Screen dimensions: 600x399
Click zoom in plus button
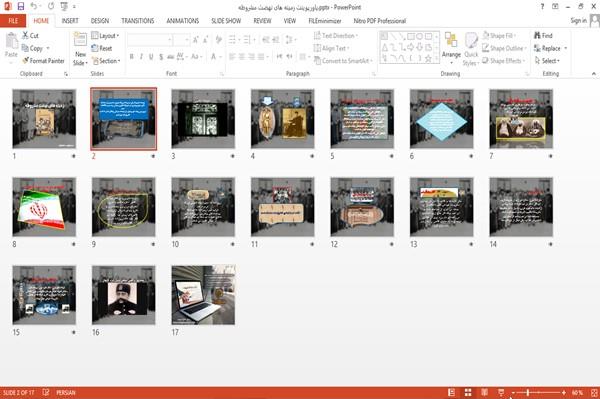564,392
